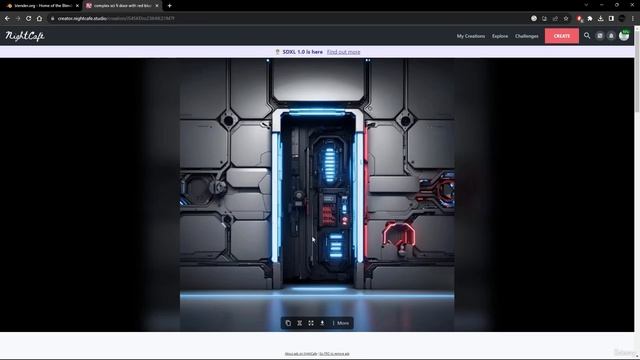640x360 pixels.
Task: Click the browser forward arrow
Action: [x=18, y=18]
